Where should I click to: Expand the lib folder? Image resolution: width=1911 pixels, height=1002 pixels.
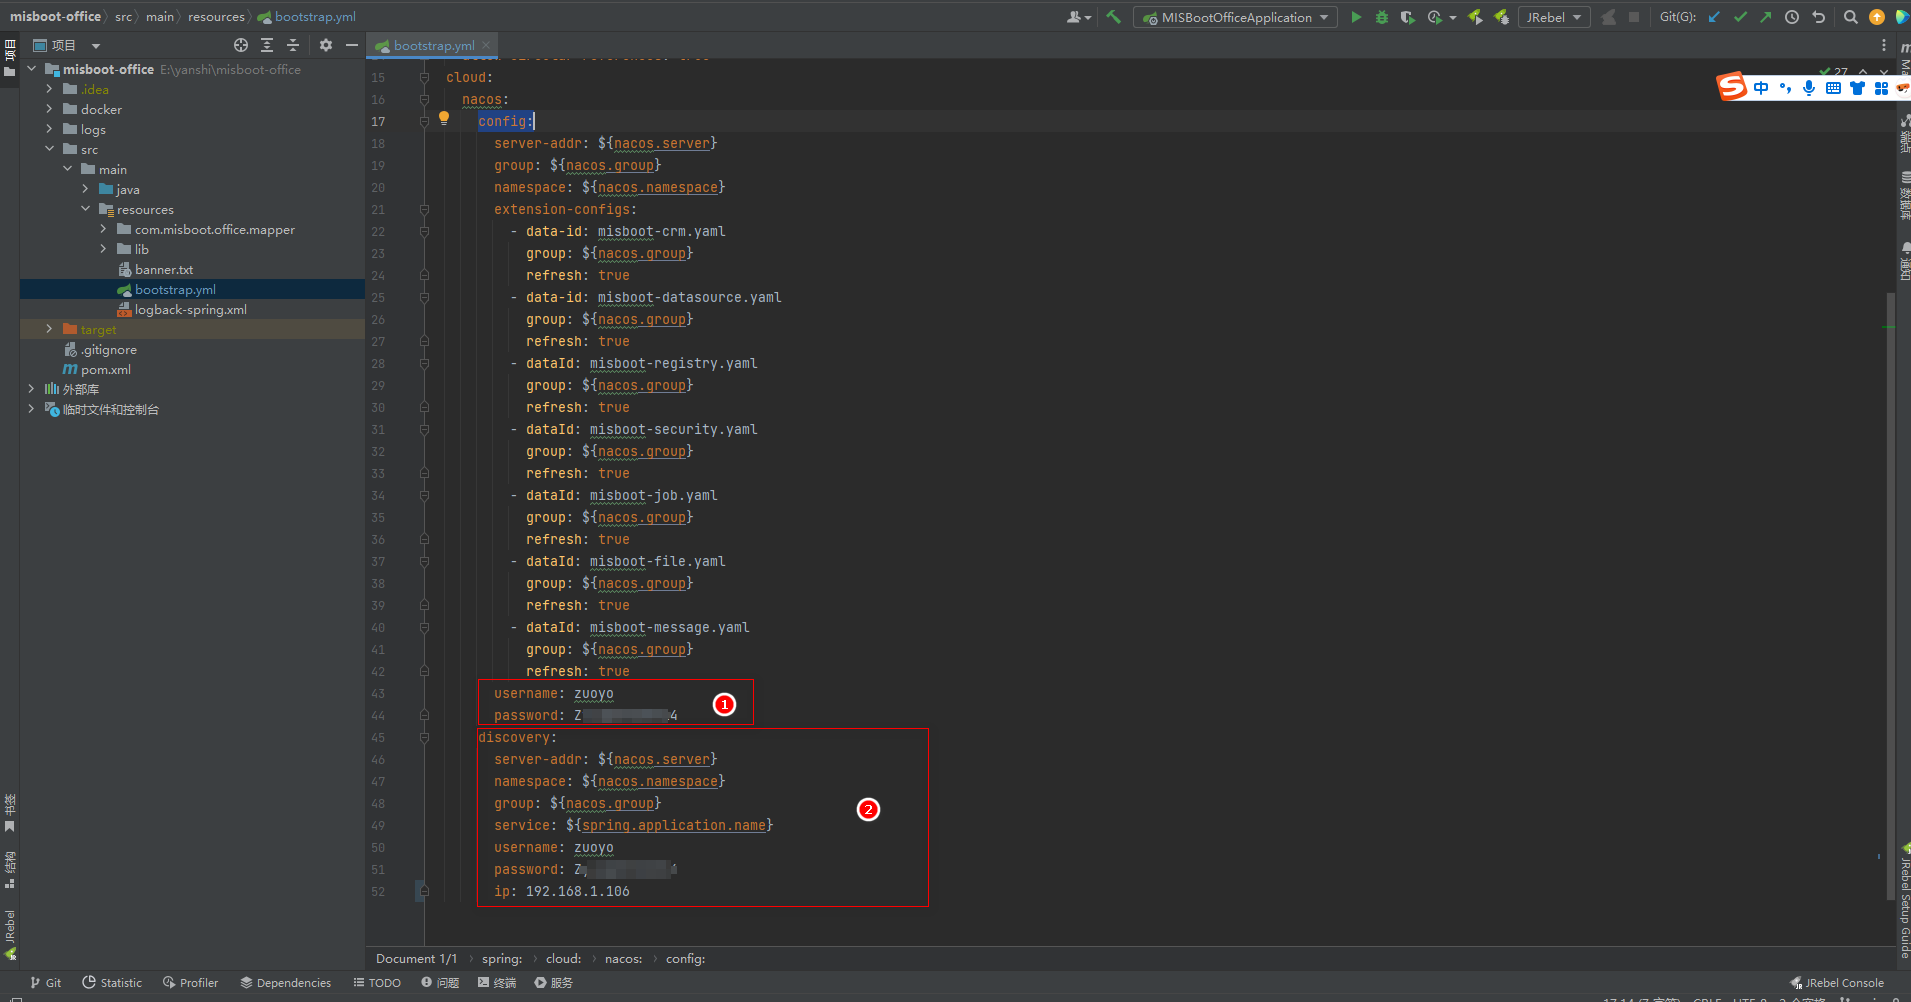click(103, 249)
